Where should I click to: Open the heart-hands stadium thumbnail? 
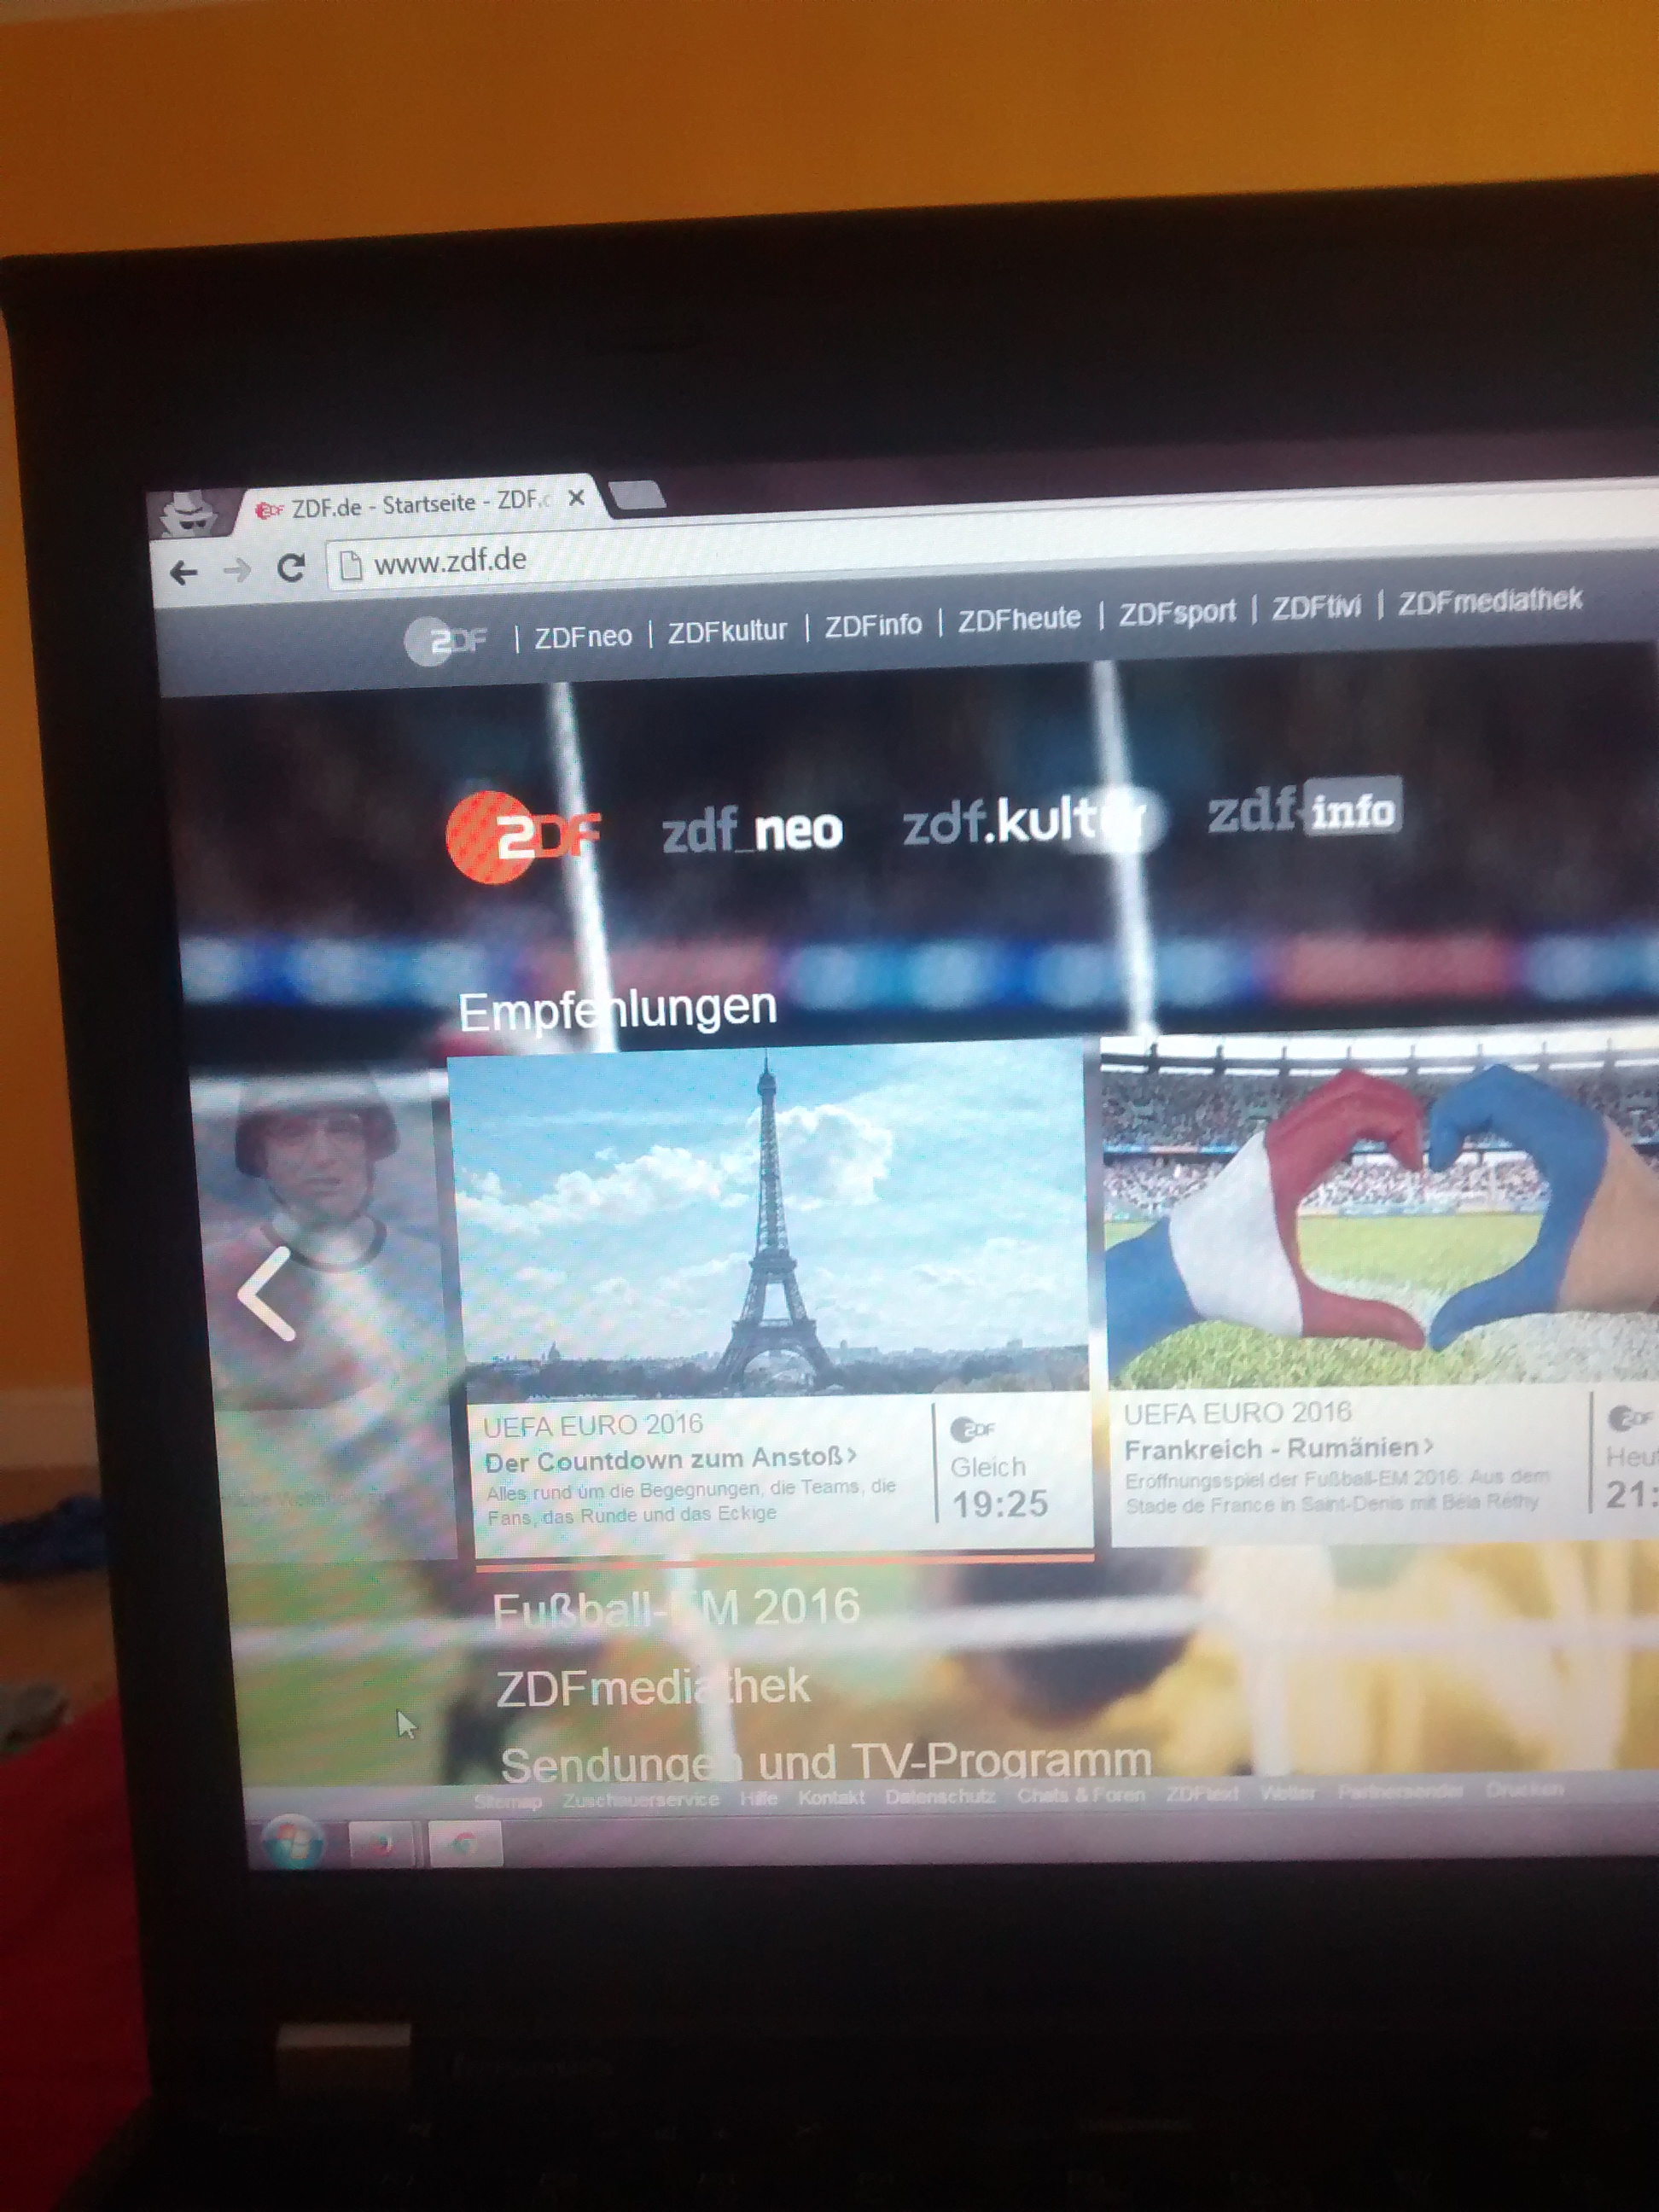click(1380, 1212)
